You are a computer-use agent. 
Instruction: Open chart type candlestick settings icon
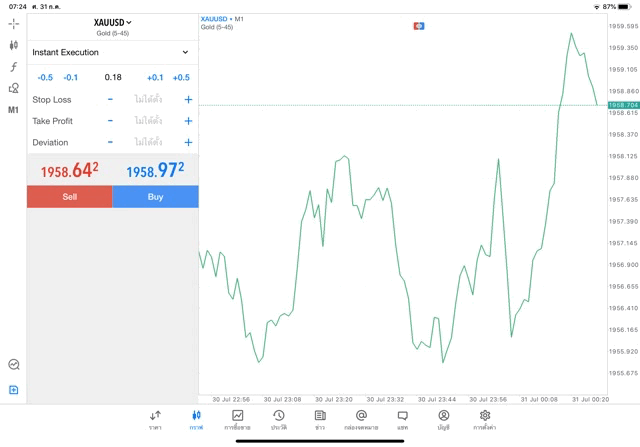click(13, 45)
